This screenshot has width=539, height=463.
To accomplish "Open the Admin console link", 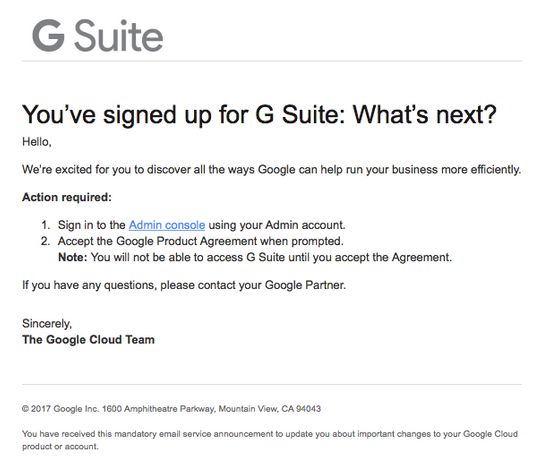I will click(x=167, y=225).
